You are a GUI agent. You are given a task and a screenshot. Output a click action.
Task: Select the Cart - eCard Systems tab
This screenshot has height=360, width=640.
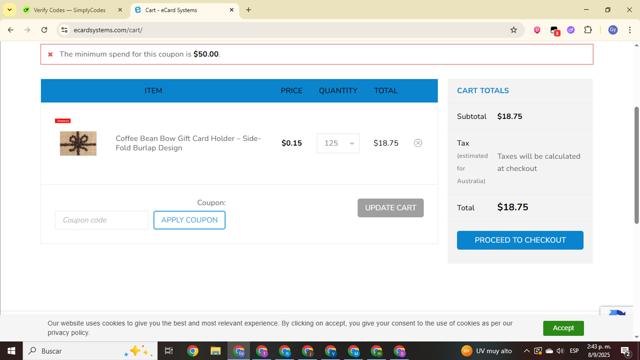(184, 10)
